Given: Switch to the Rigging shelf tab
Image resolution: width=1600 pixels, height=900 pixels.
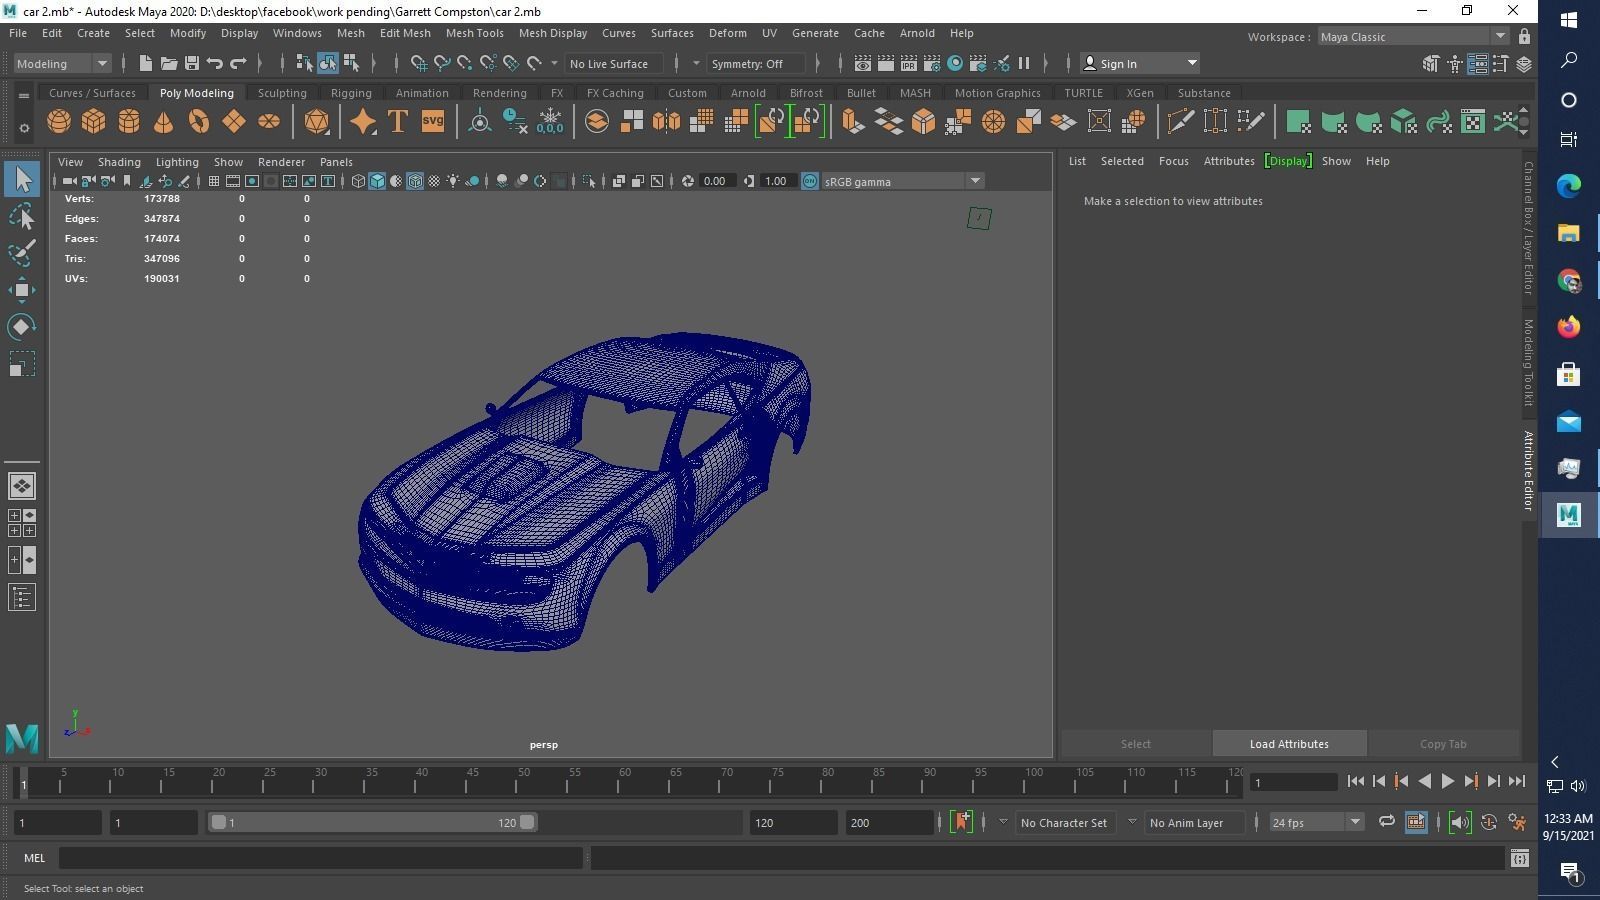Looking at the screenshot, I should click(351, 93).
